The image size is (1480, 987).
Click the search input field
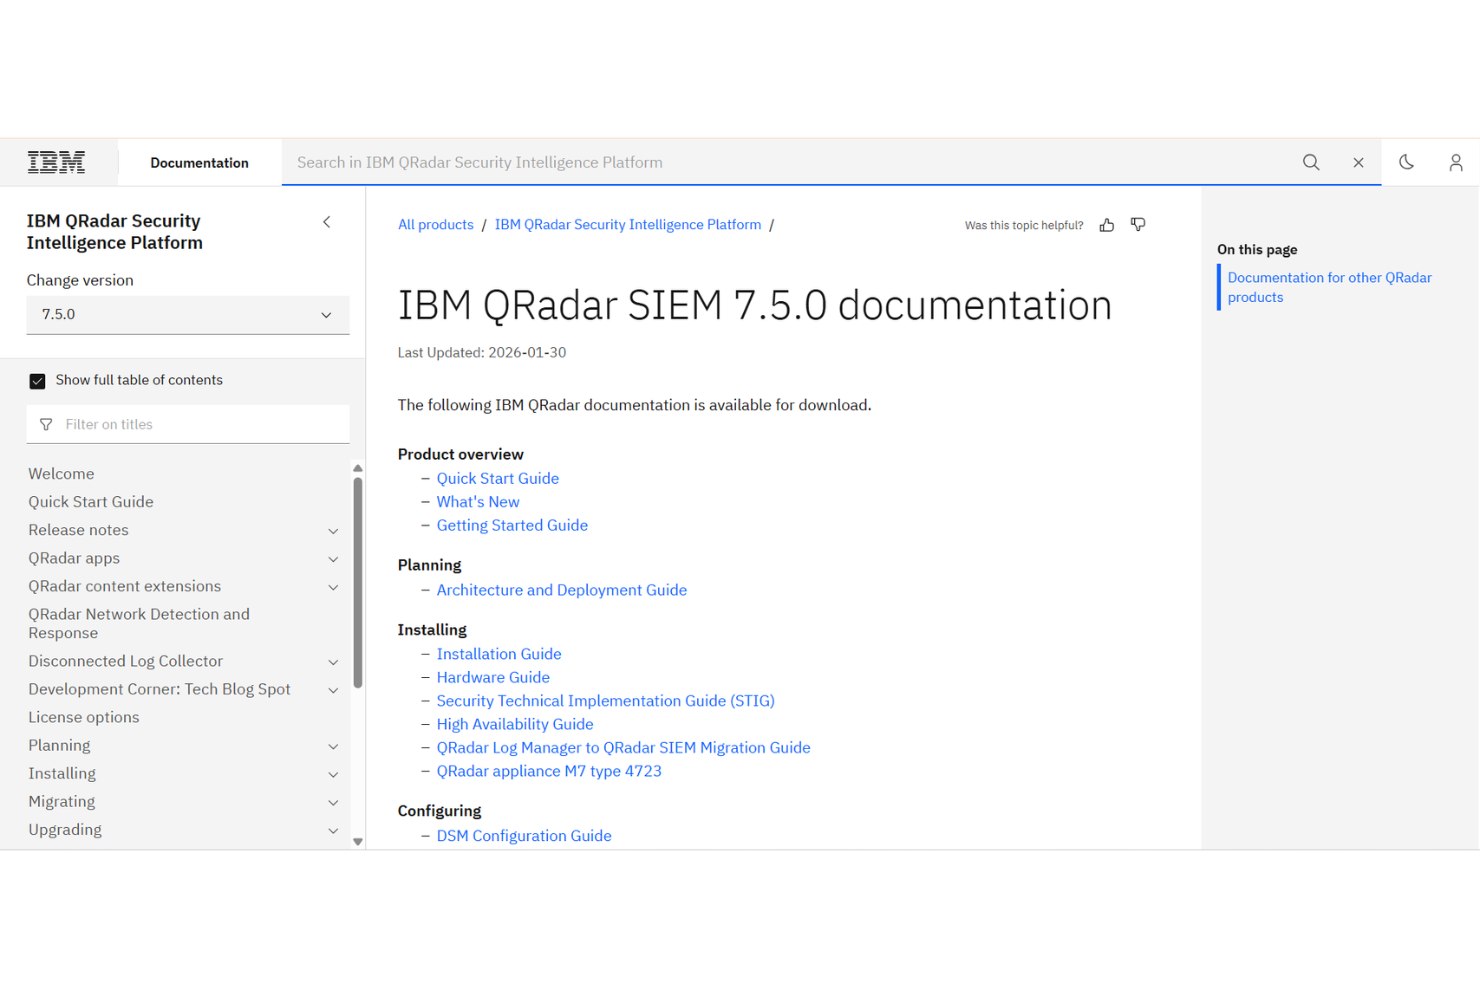click(x=790, y=162)
